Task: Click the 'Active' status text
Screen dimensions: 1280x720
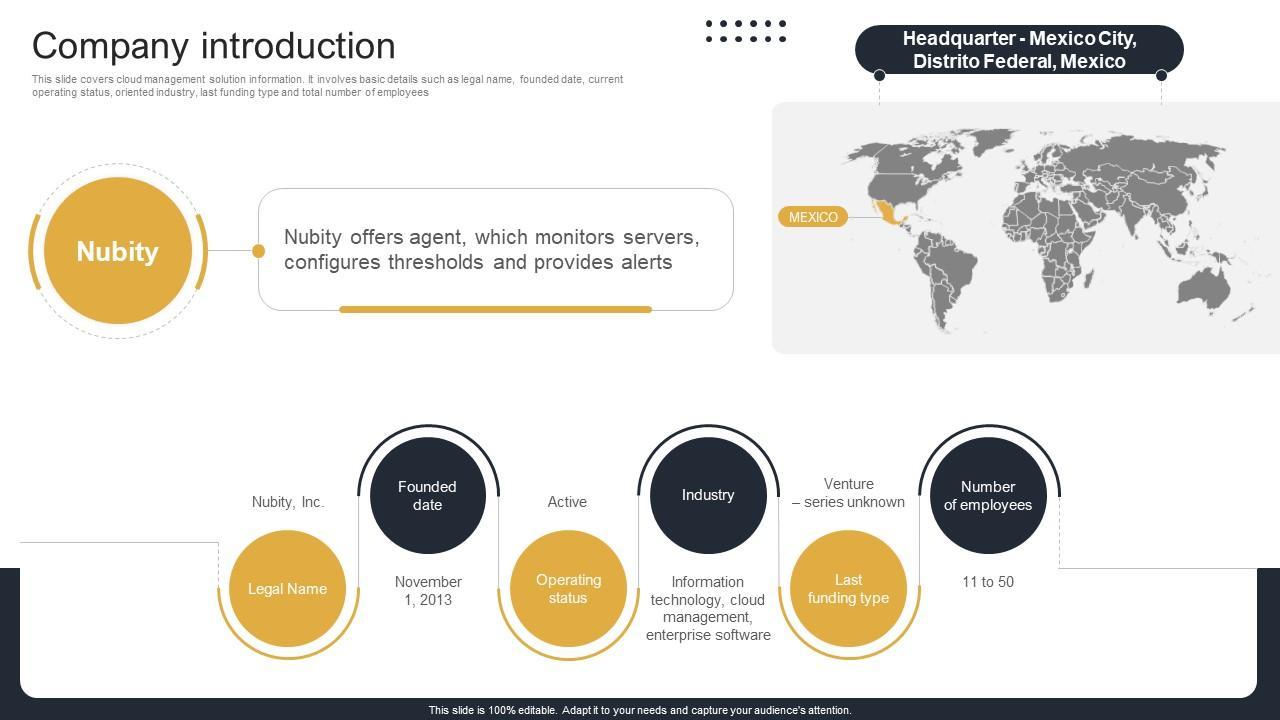Action: pos(567,502)
